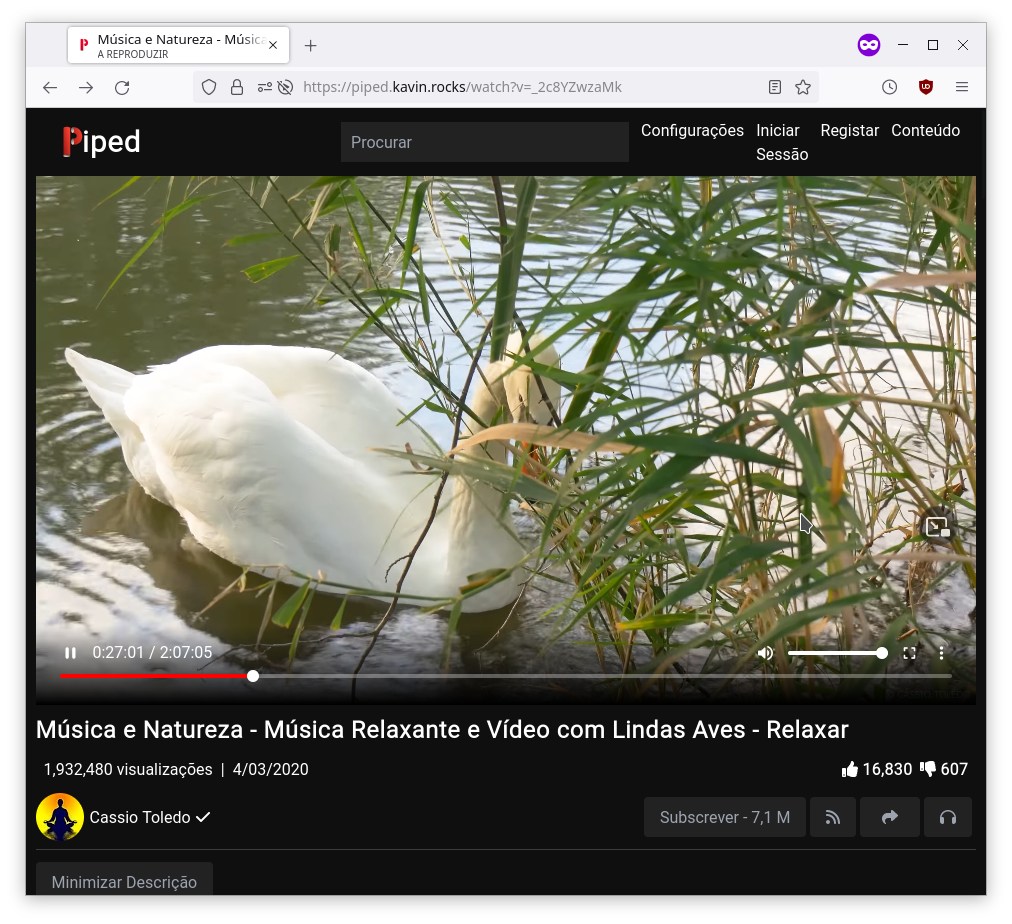Click Minimizar Descrição button
Viewport: 1012px width, 924px height.
pyautogui.click(x=124, y=880)
